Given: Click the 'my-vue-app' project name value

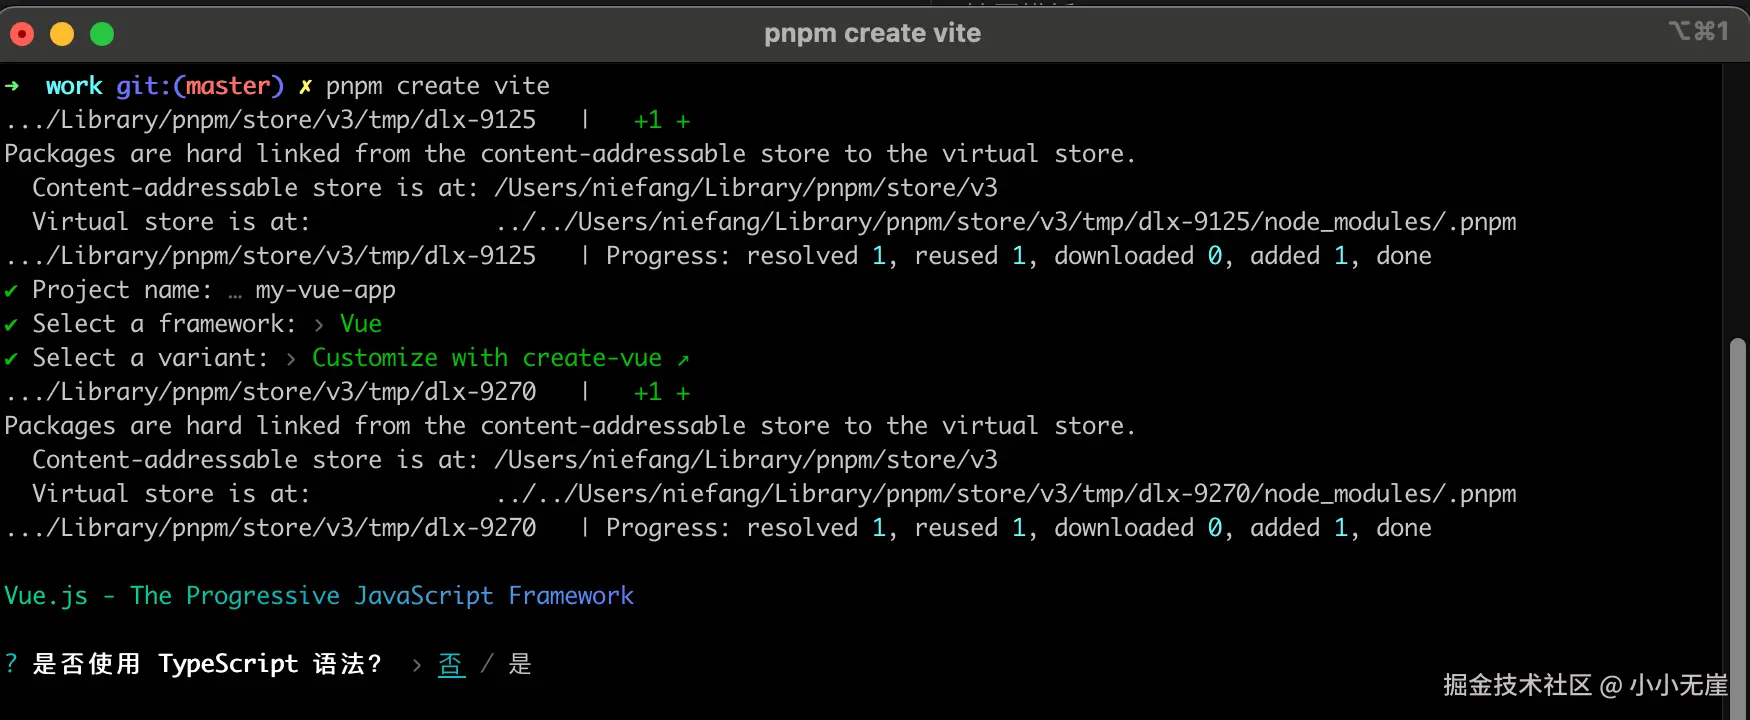Looking at the screenshot, I should click(326, 291).
